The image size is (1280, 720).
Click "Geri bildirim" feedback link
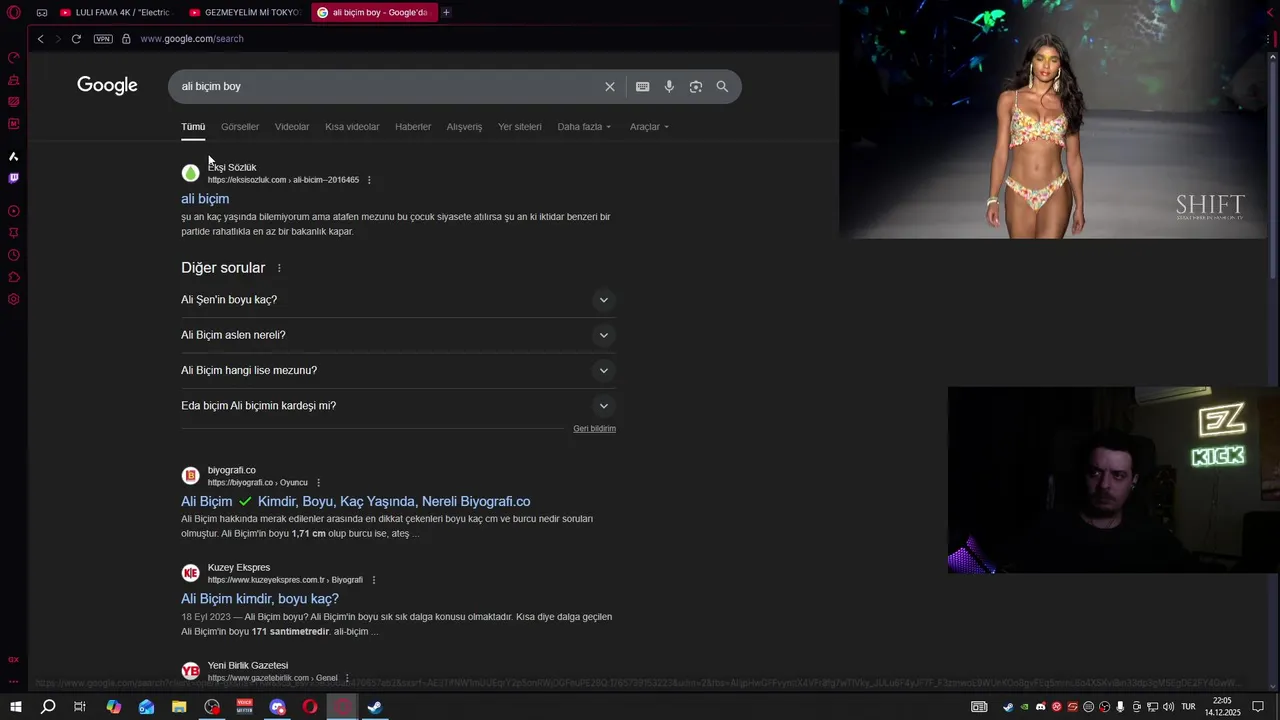tap(594, 429)
